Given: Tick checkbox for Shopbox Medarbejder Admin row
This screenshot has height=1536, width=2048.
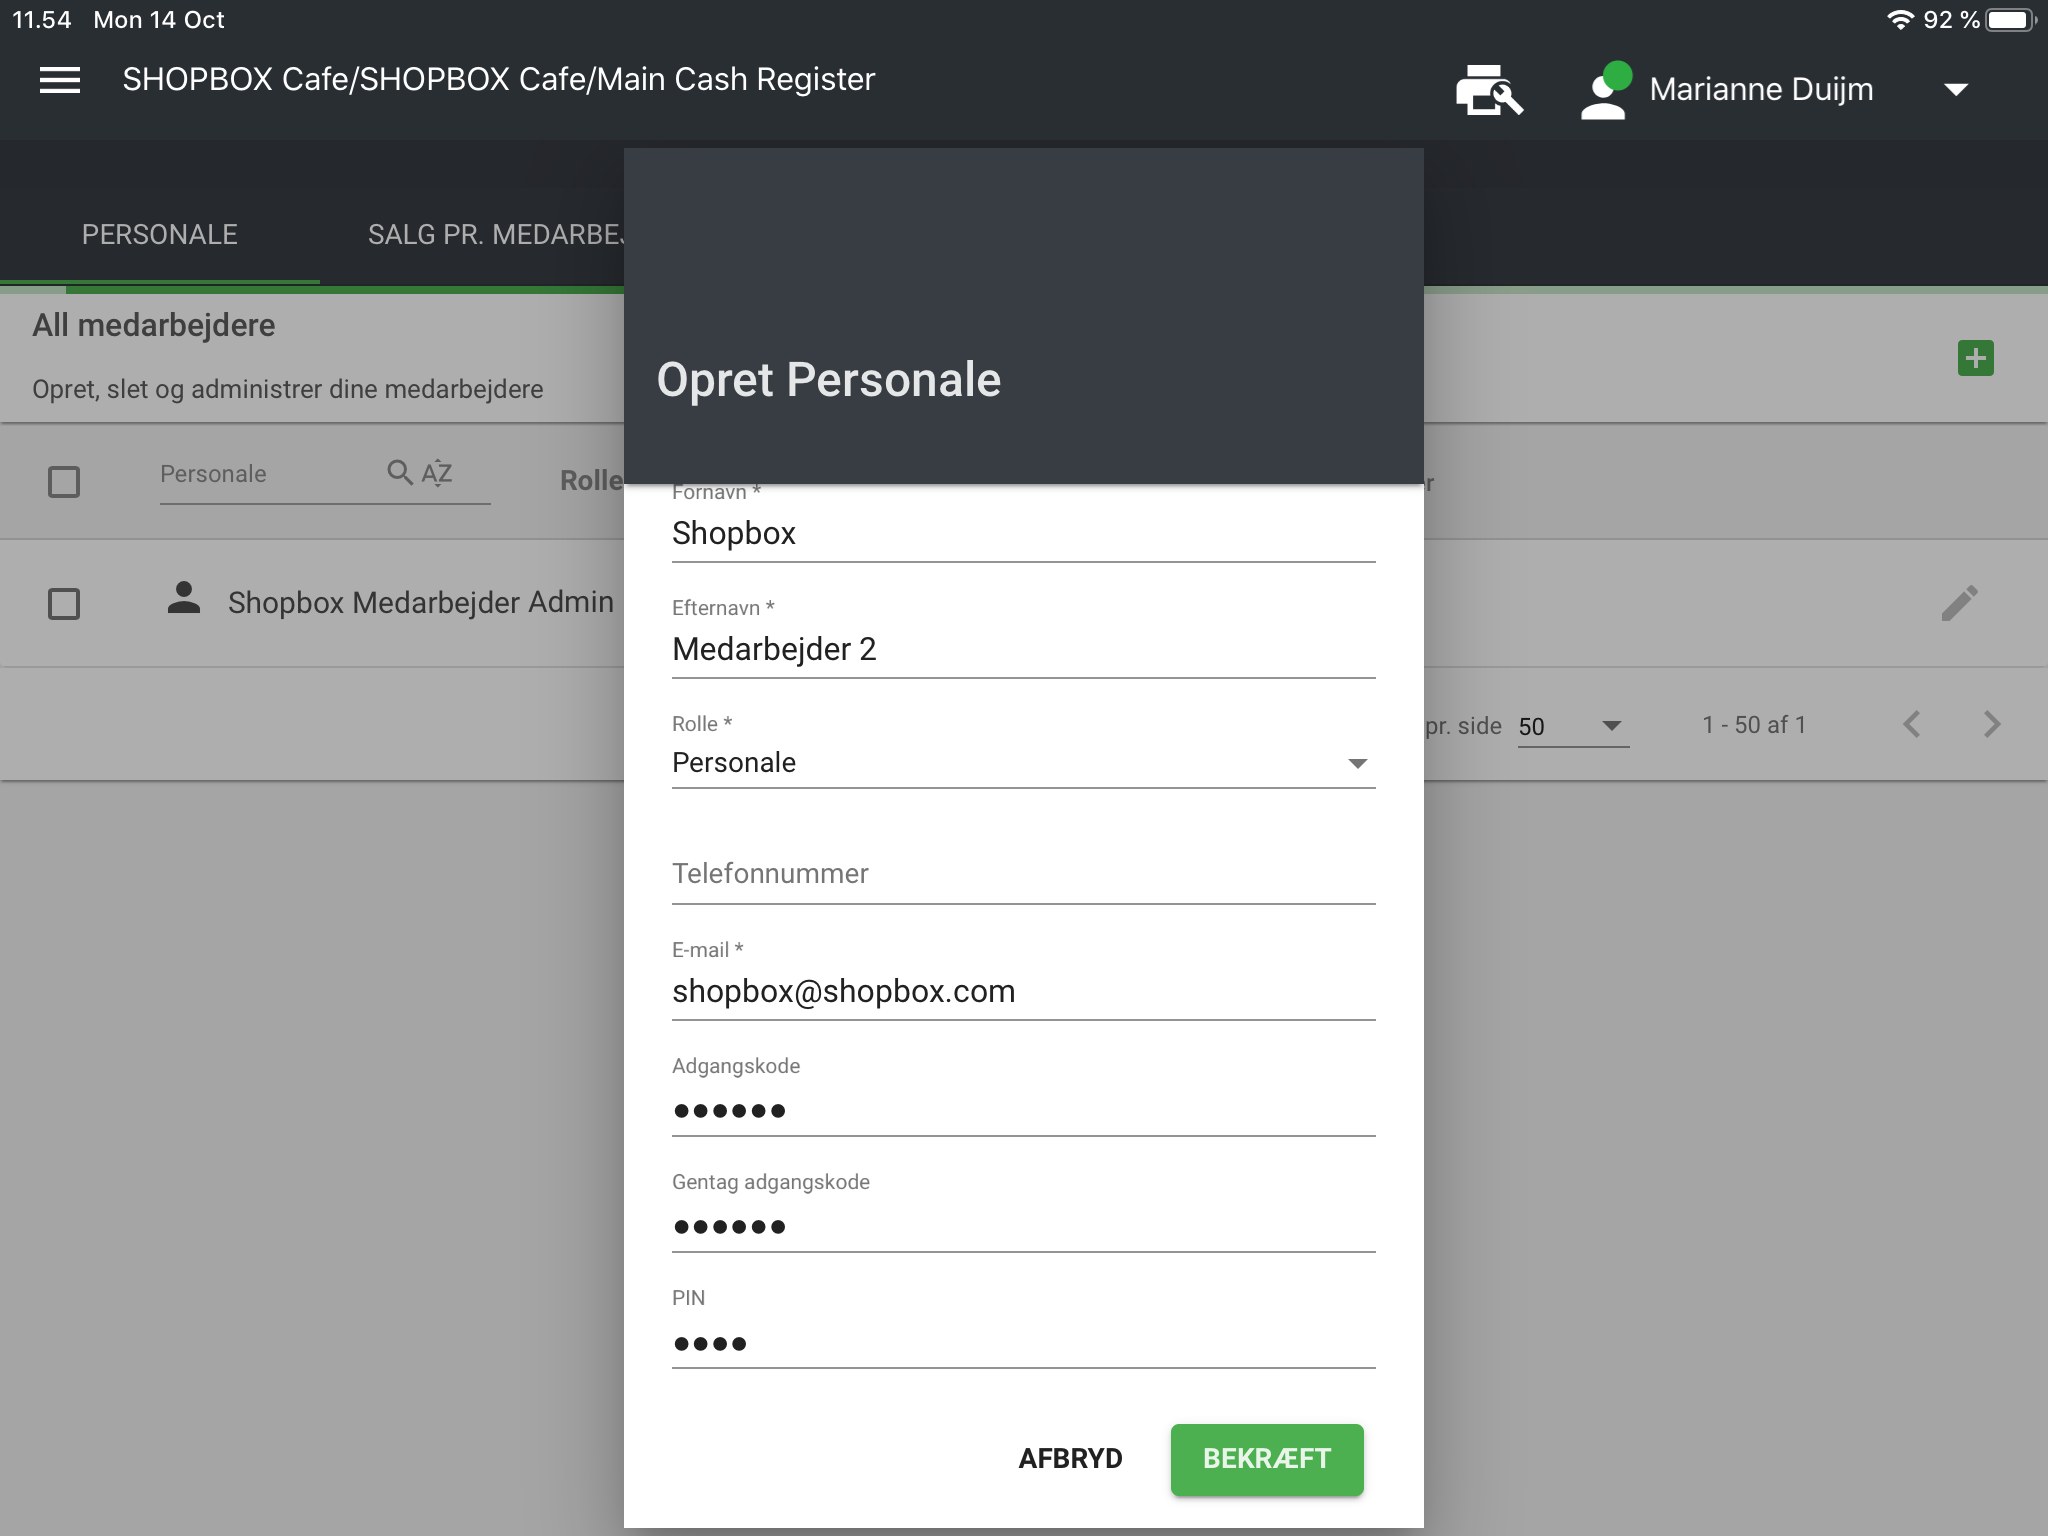Looking at the screenshot, I should pyautogui.click(x=64, y=604).
